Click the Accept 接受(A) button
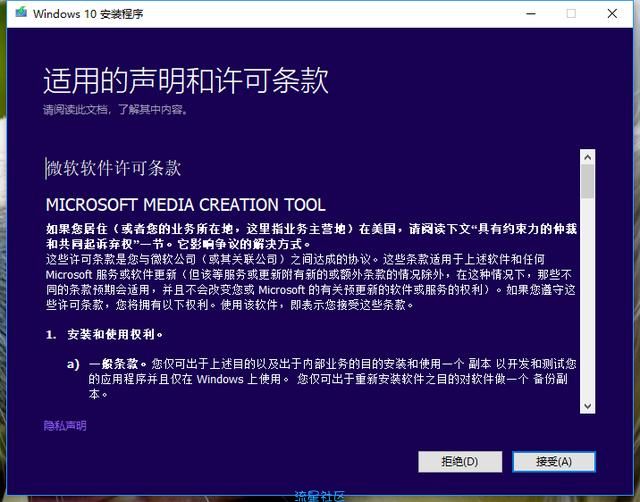 point(554,462)
